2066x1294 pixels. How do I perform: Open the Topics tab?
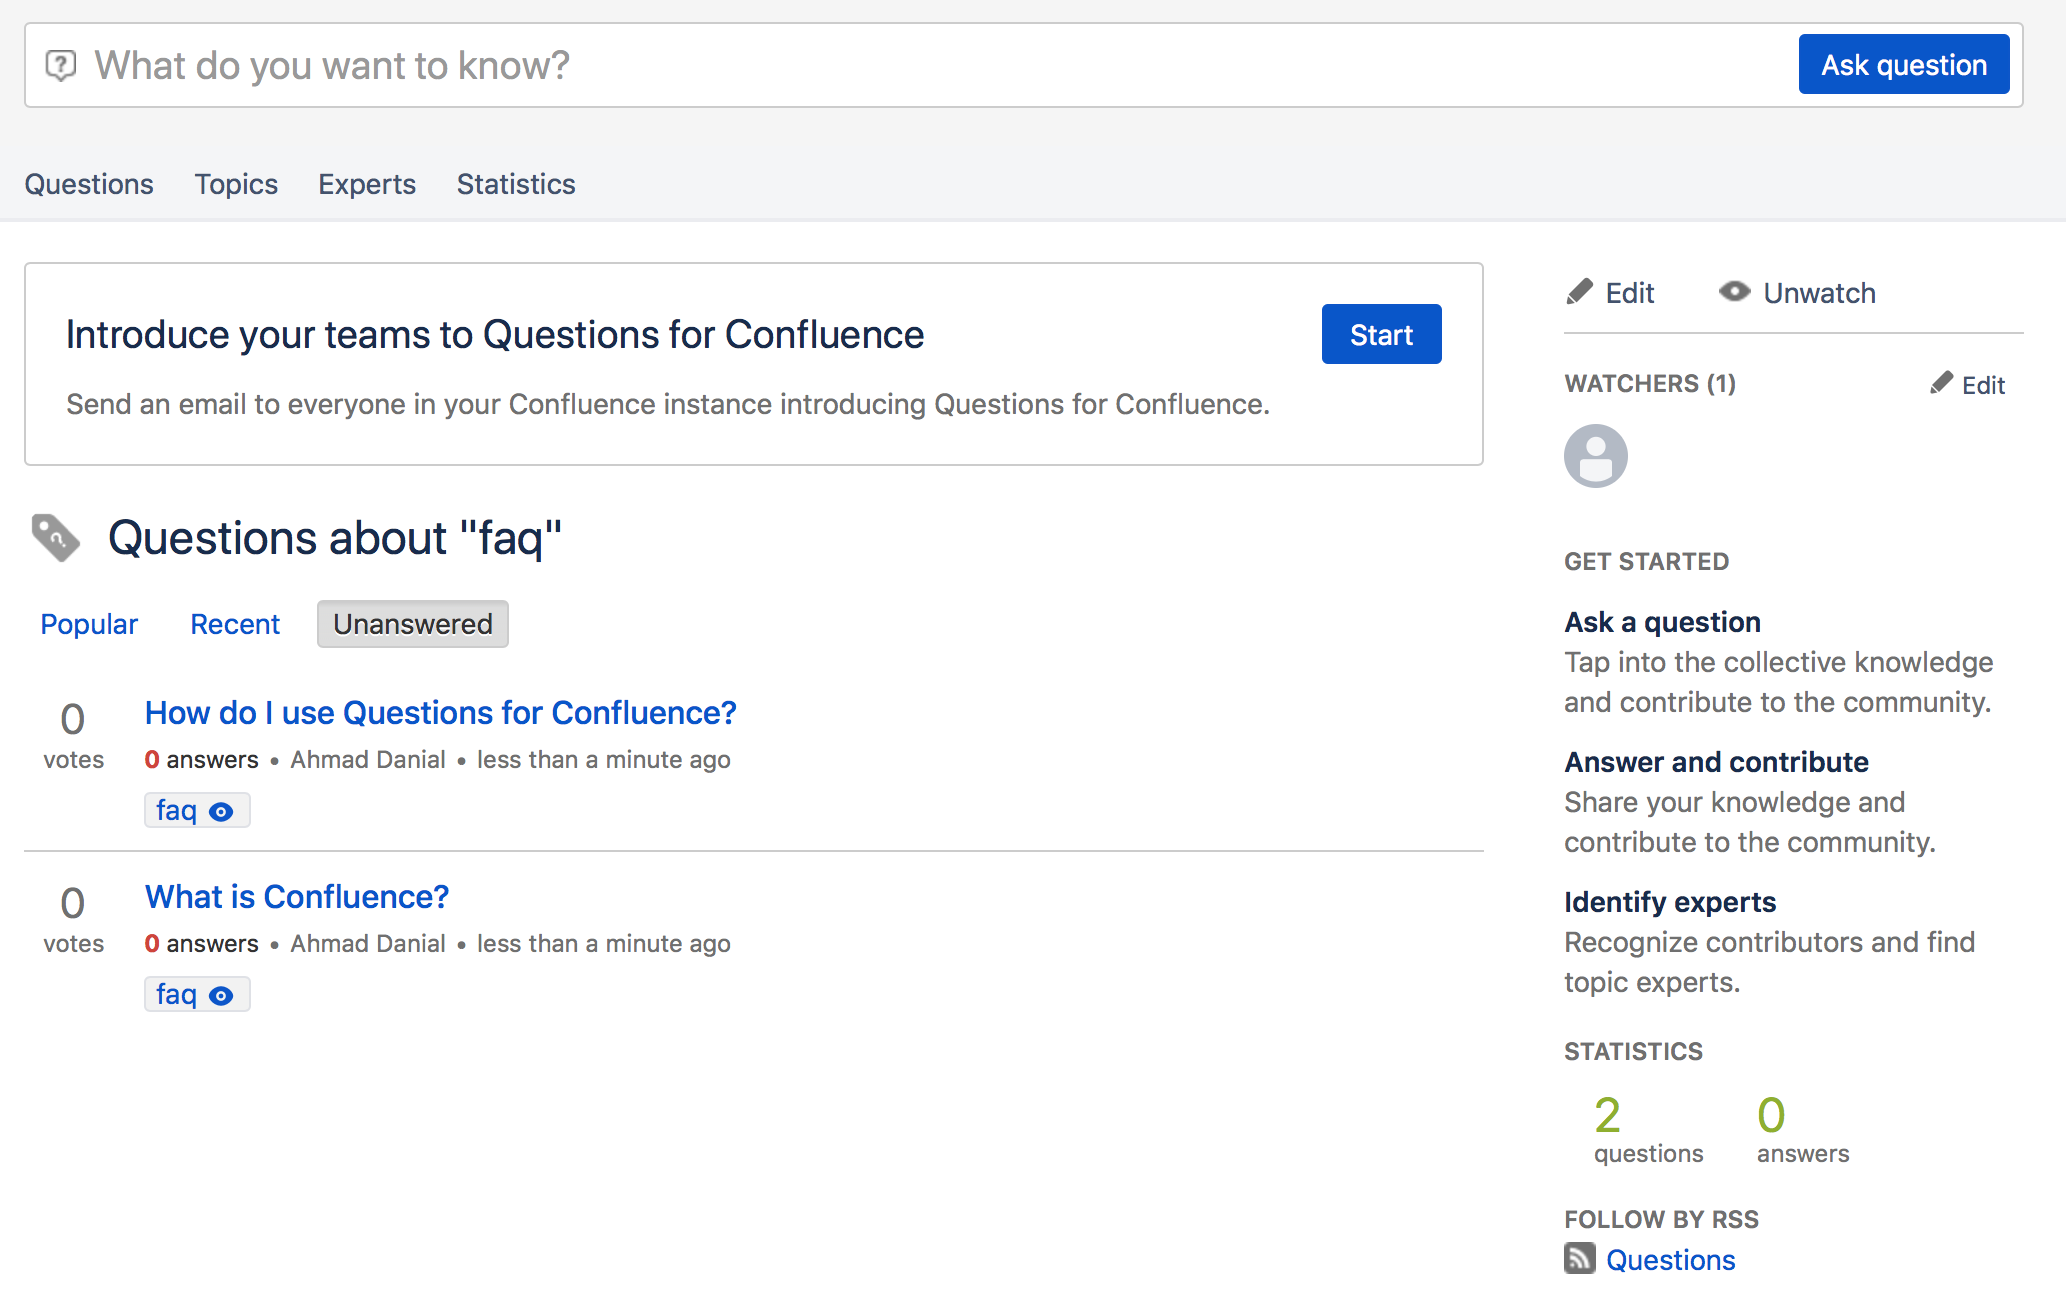point(236,184)
